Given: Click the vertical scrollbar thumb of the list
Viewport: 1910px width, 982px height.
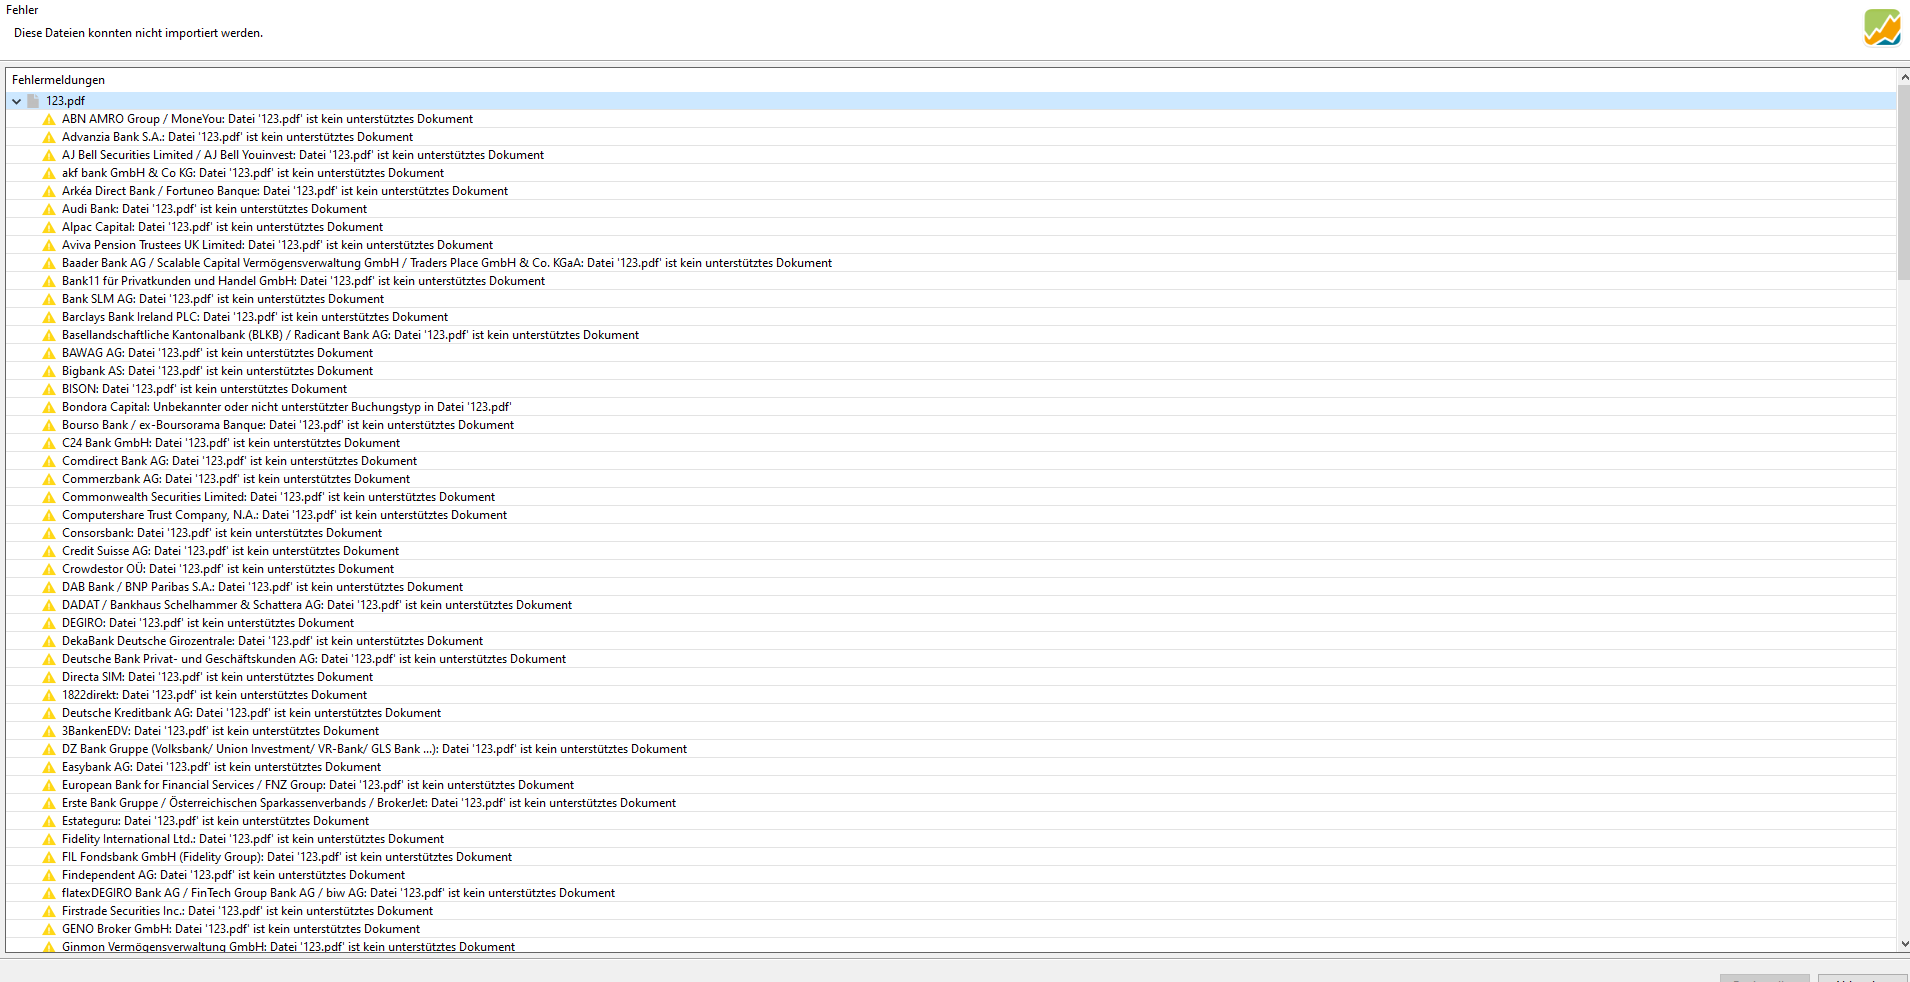Looking at the screenshot, I should 1903,182.
